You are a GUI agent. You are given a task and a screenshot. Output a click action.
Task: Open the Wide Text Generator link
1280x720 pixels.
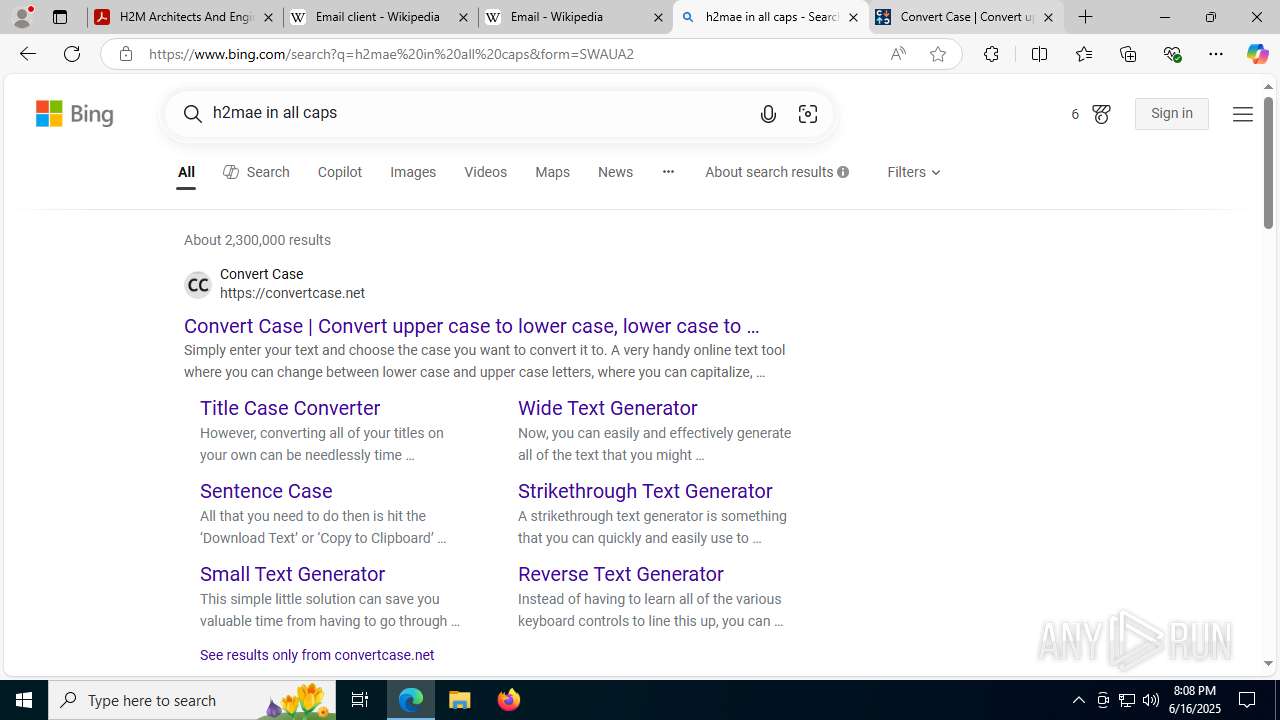608,408
